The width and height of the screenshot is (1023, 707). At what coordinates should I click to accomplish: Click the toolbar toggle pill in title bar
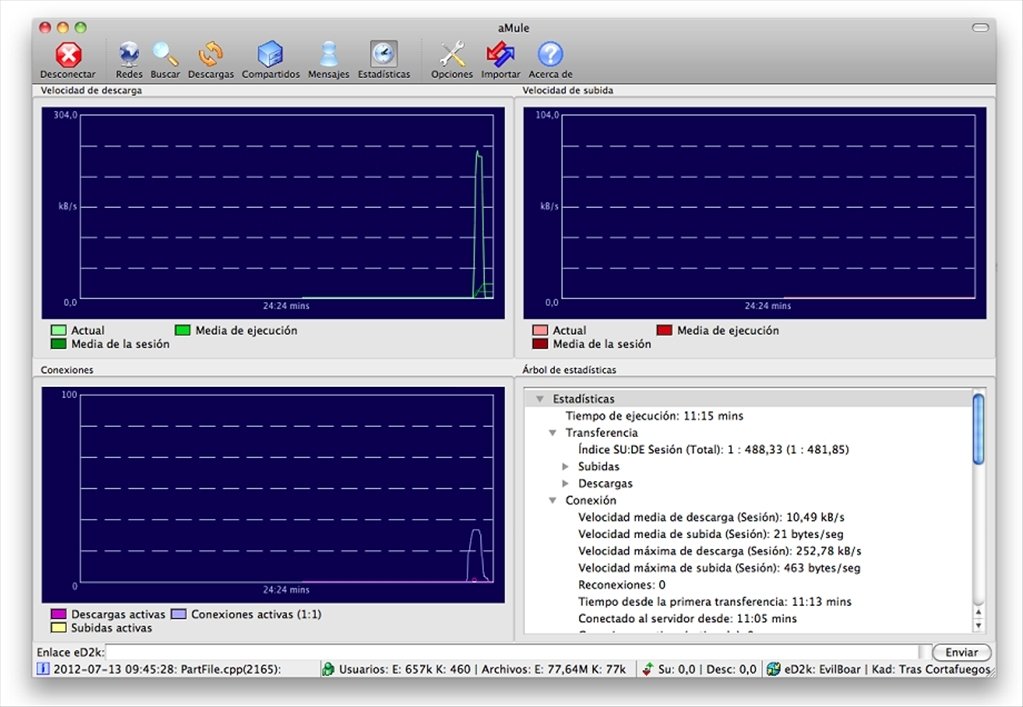[981, 27]
